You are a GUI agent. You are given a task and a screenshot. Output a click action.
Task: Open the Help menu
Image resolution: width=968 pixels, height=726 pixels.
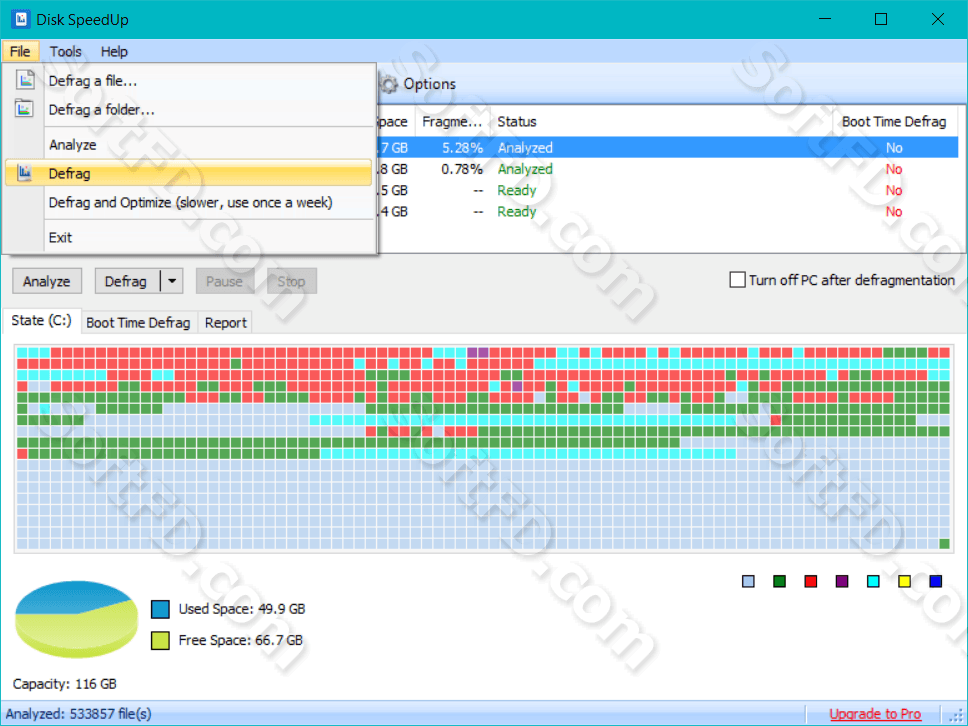[x=114, y=51]
